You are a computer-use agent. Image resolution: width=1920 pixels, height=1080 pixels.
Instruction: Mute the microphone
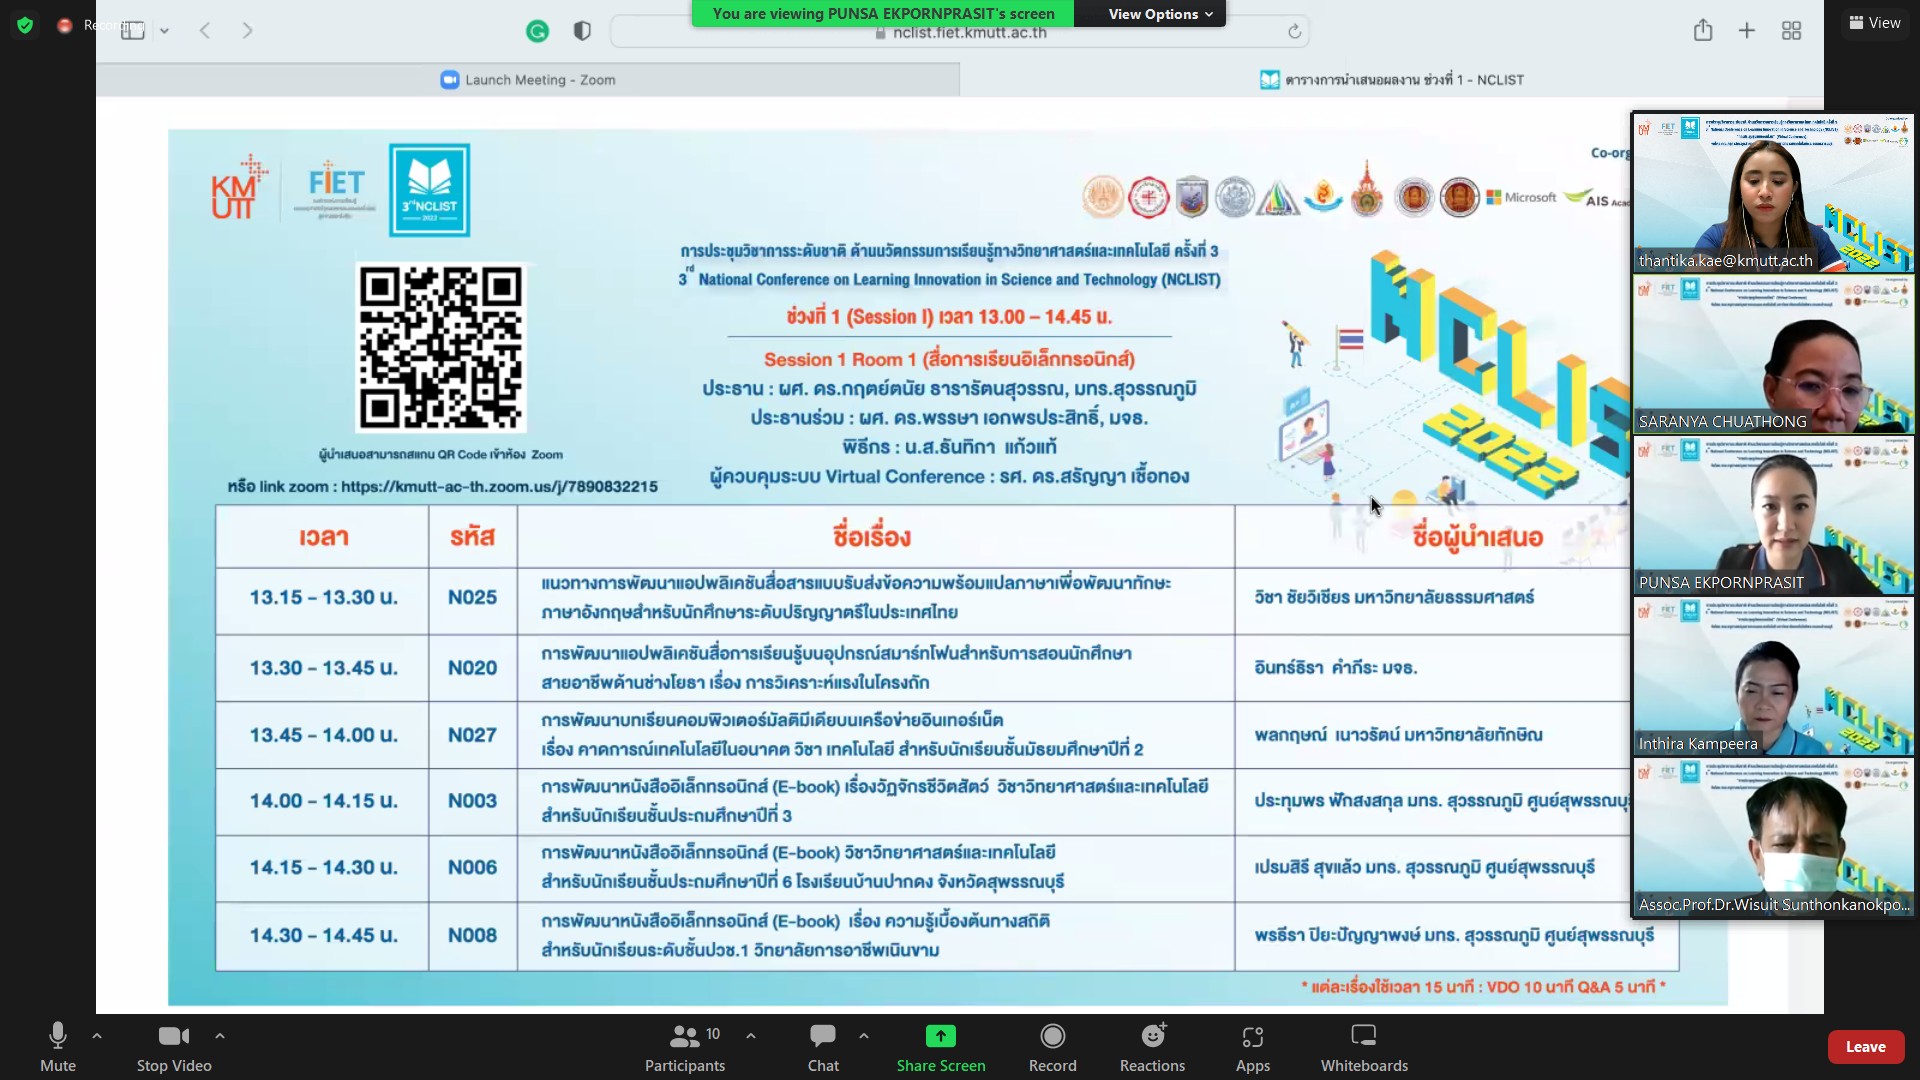point(58,1046)
